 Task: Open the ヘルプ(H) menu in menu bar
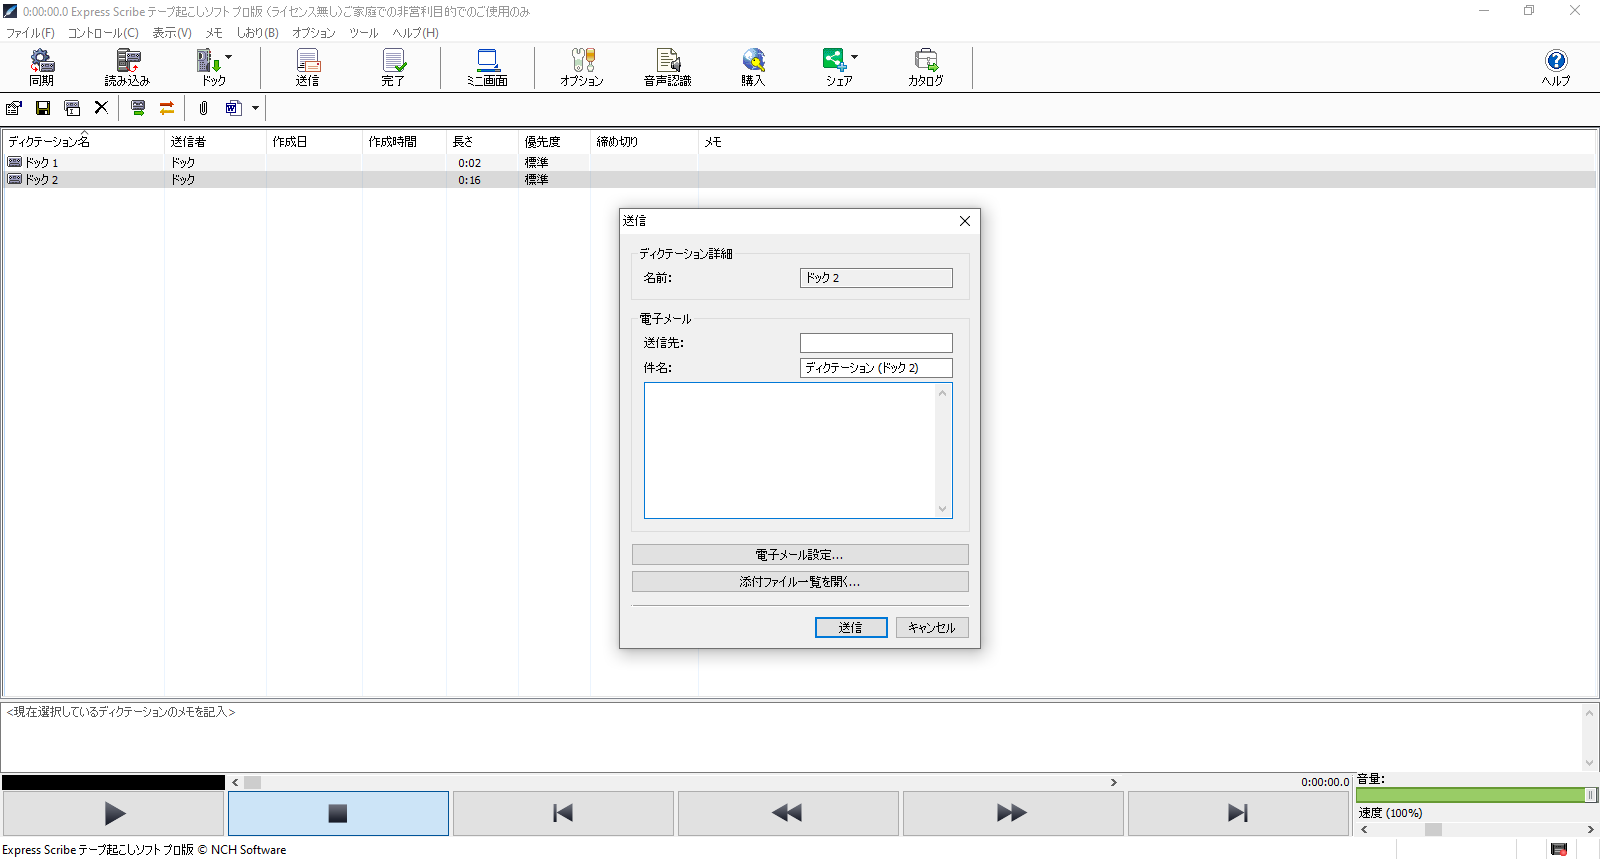click(415, 33)
